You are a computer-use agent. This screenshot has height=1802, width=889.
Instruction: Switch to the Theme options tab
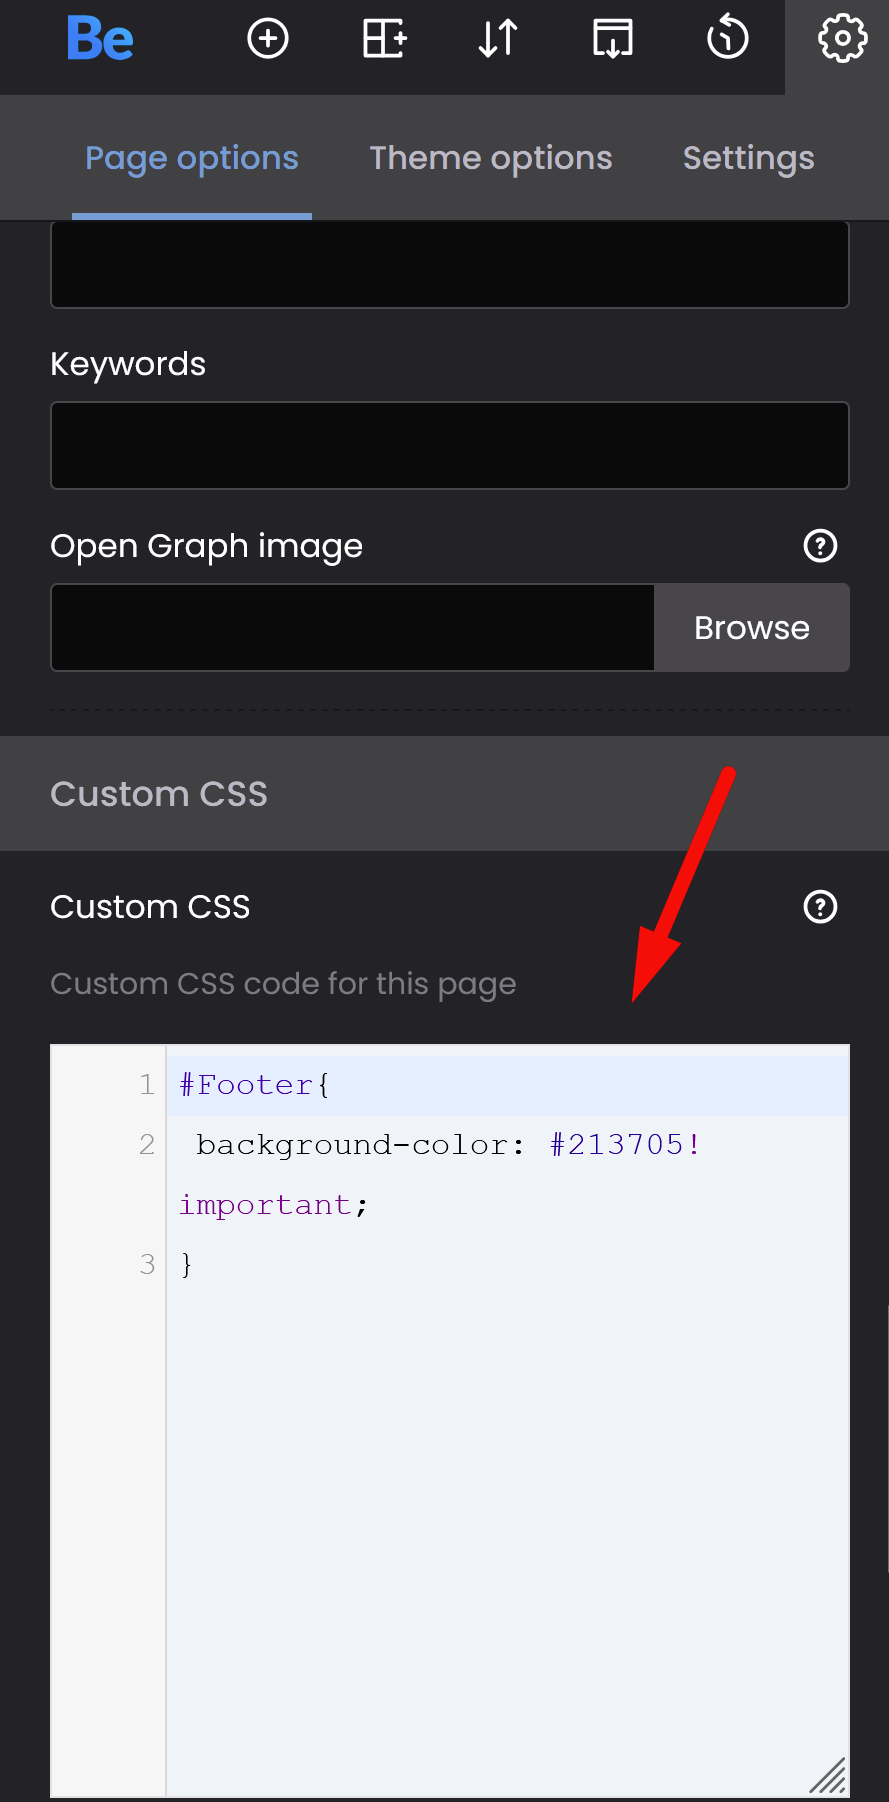click(x=491, y=158)
